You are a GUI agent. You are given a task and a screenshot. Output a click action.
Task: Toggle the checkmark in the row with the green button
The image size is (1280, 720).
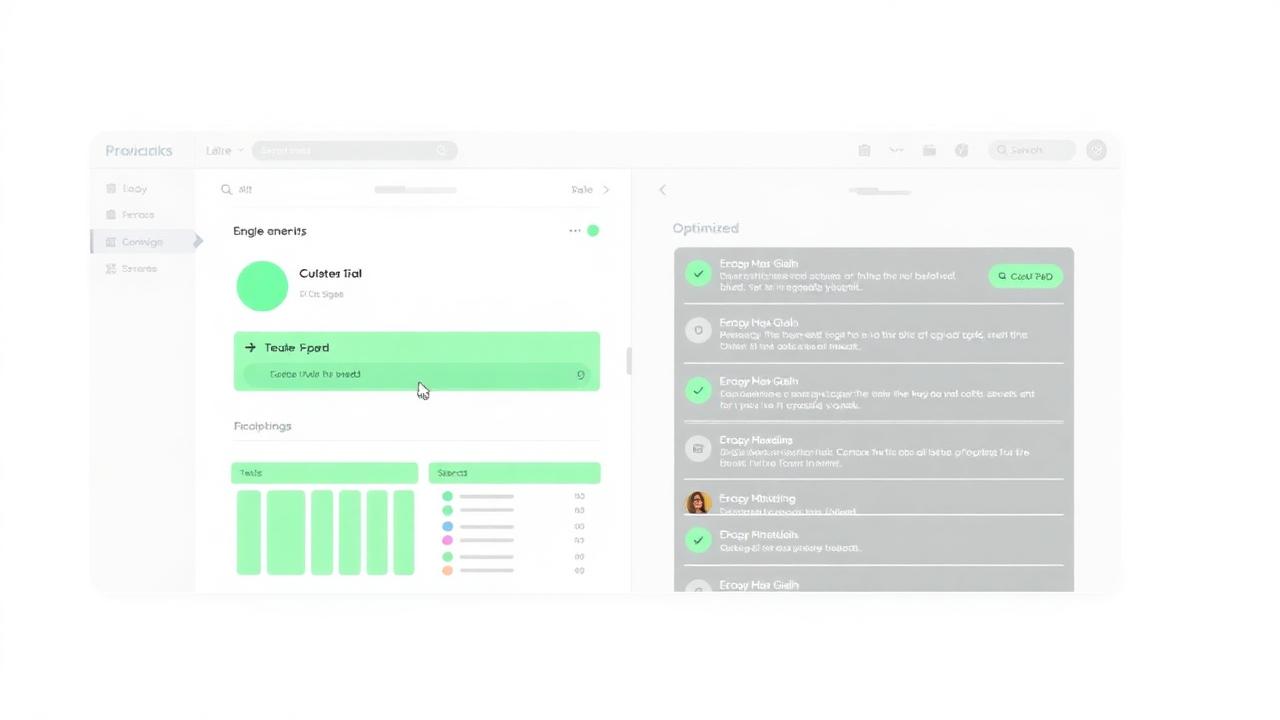tap(698, 272)
